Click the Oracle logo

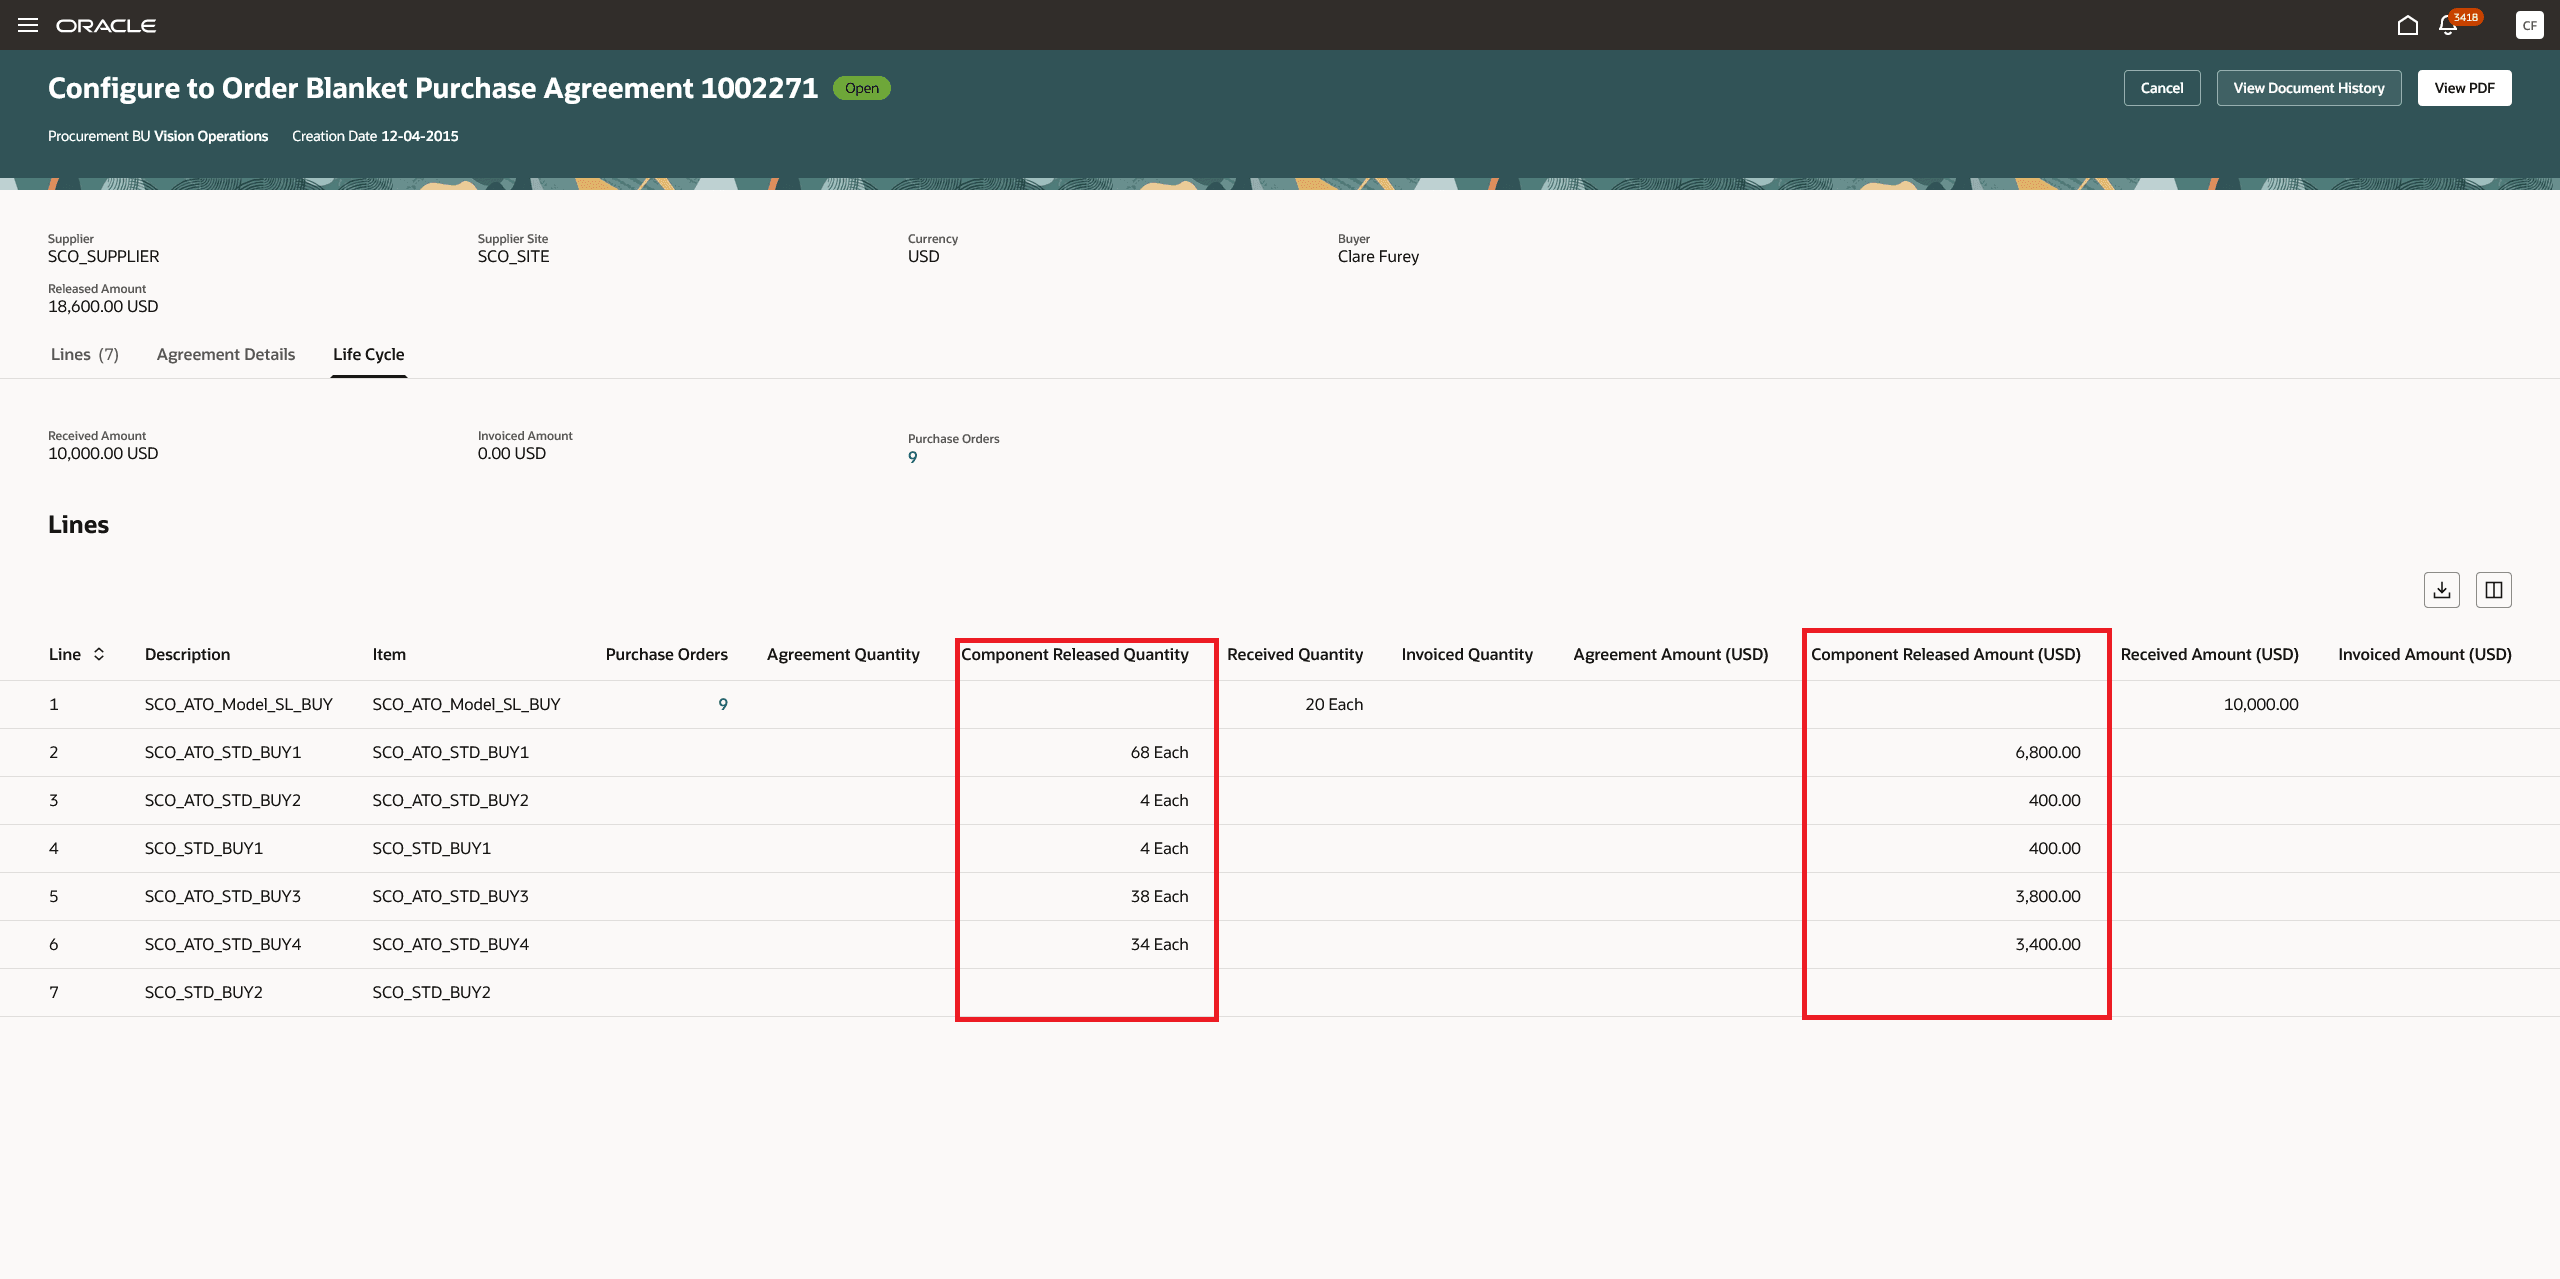[x=106, y=25]
